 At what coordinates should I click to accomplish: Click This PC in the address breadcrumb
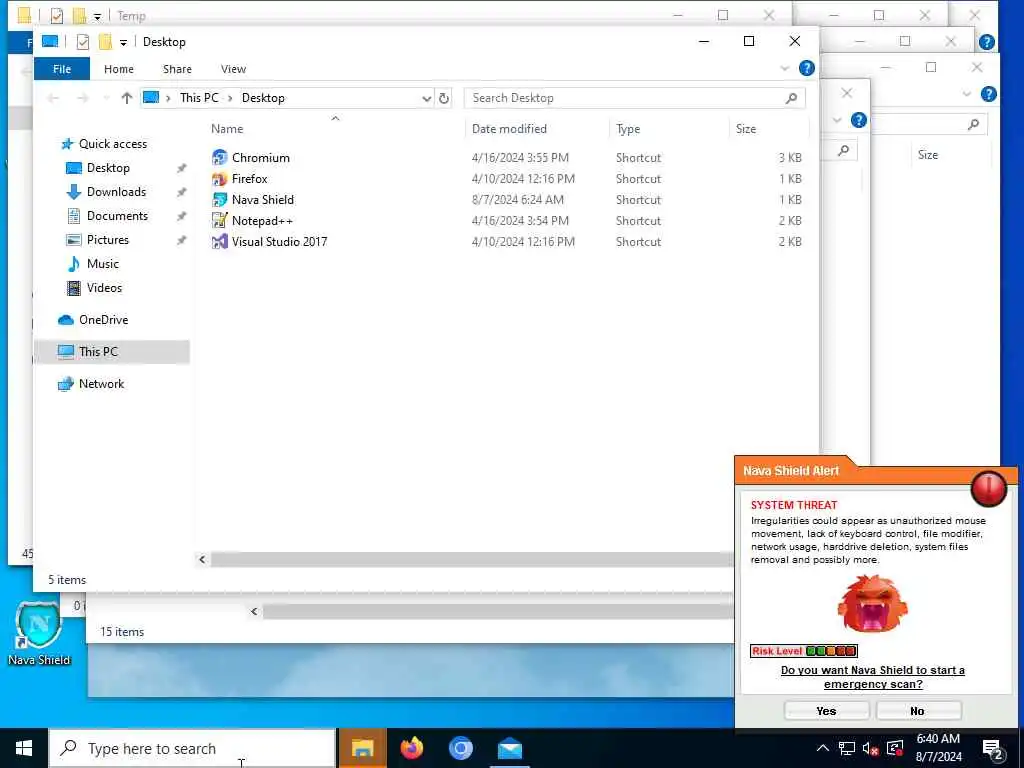click(x=199, y=98)
